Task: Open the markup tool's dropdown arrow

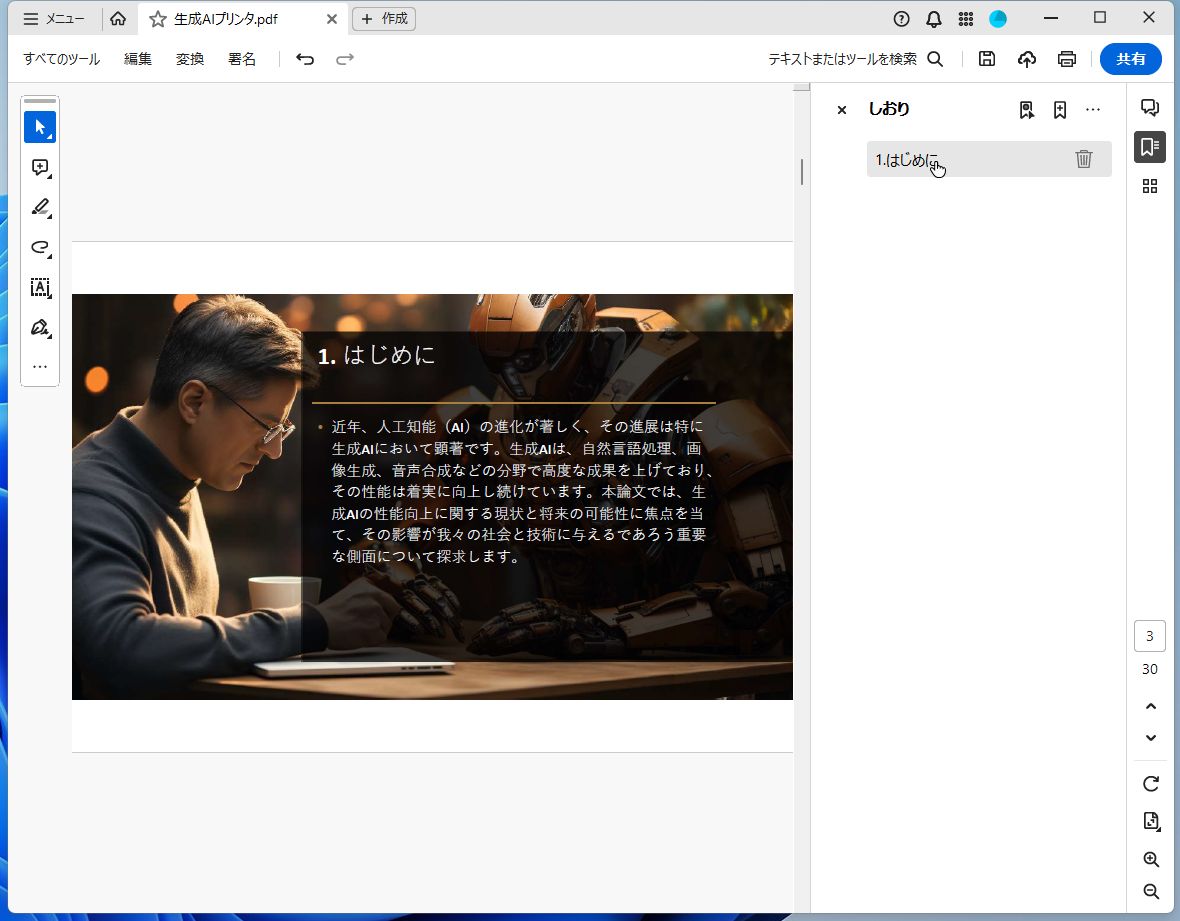Action: click(48, 217)
